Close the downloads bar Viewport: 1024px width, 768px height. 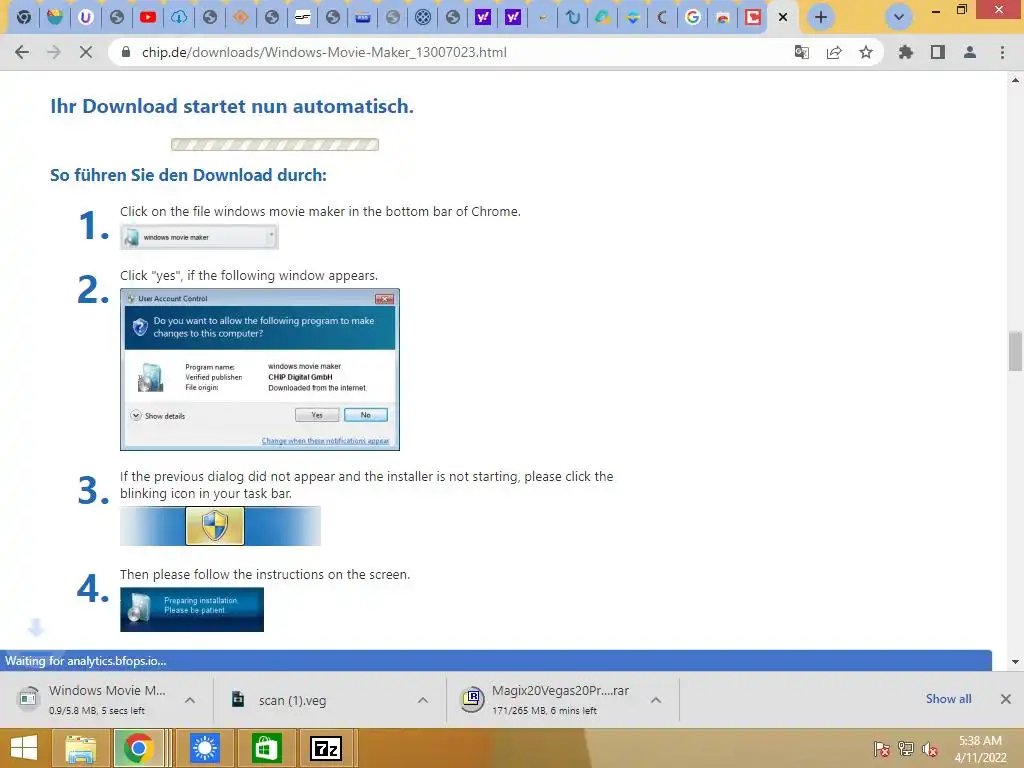pos(1006,699)
